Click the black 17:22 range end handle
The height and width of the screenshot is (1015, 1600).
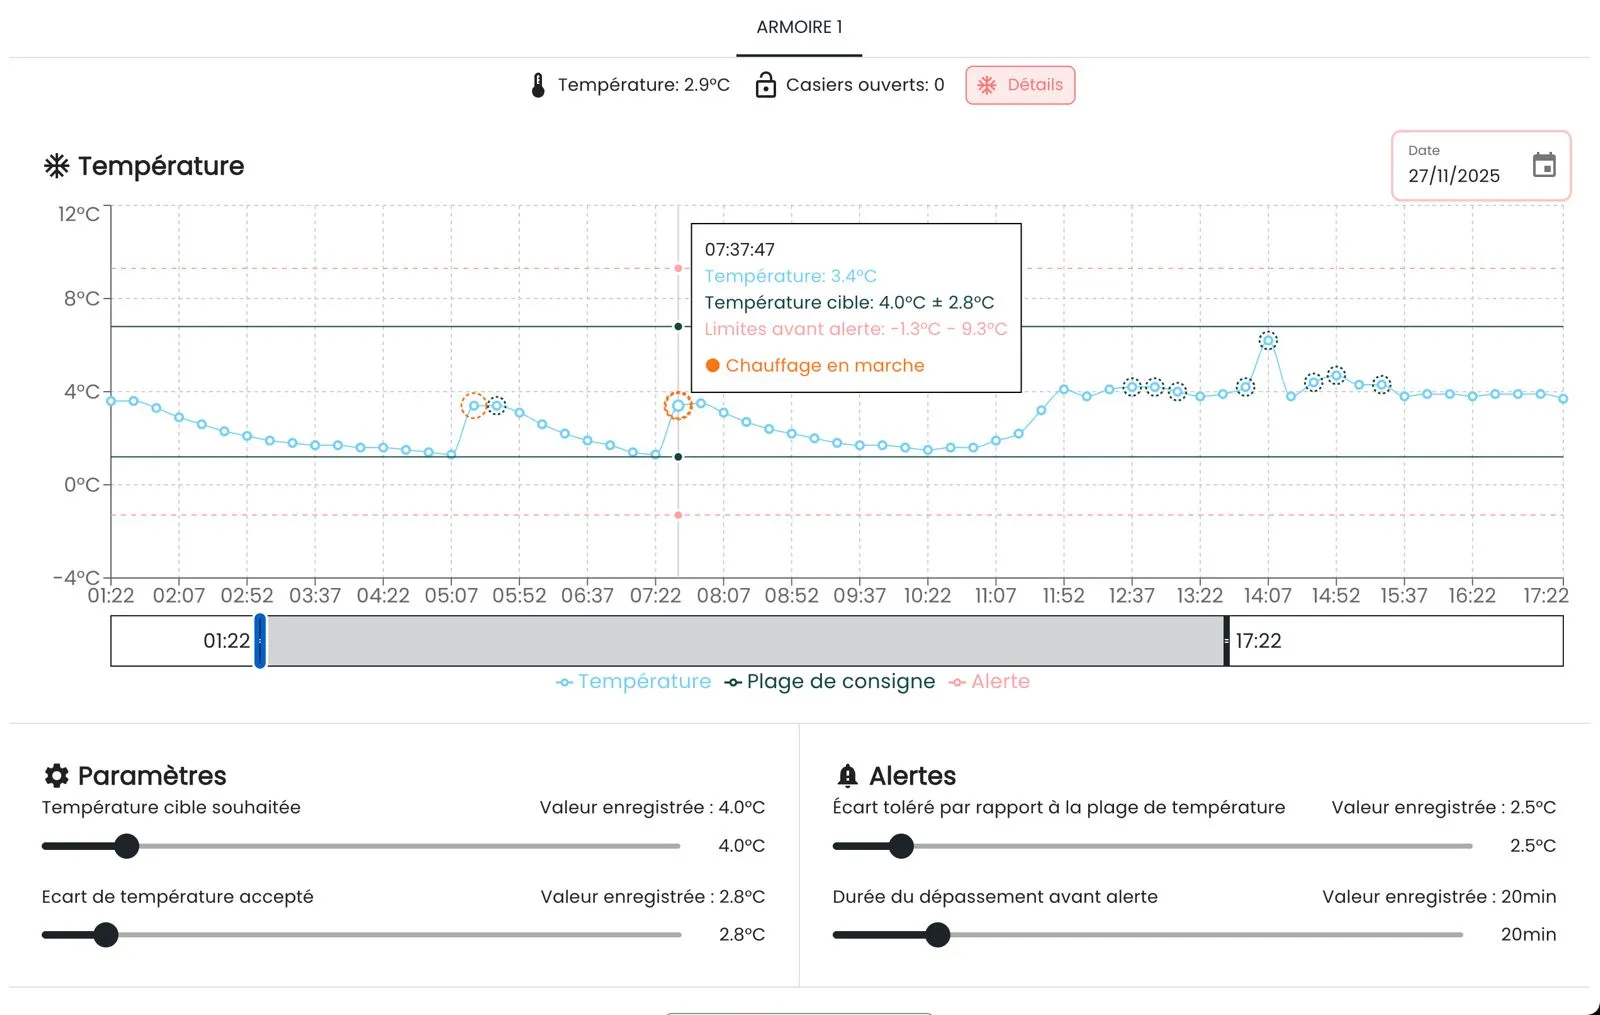click(1227, 641)
